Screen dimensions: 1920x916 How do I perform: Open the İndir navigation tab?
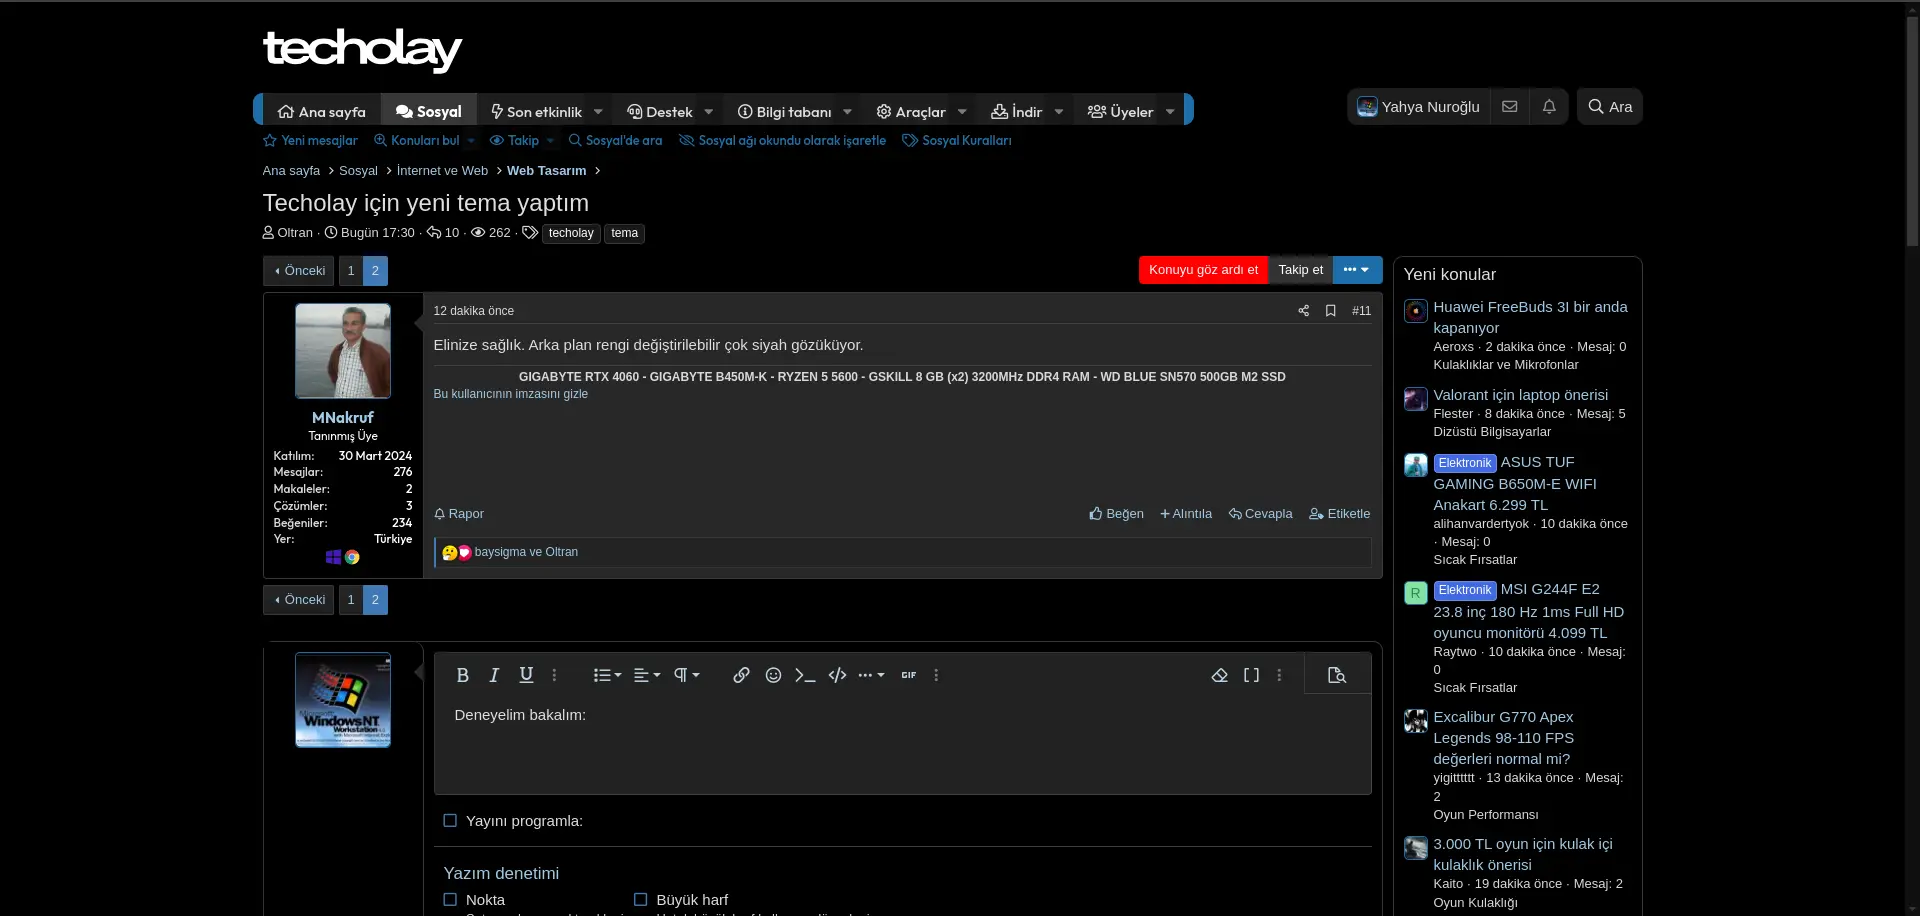click(1016, 111)
